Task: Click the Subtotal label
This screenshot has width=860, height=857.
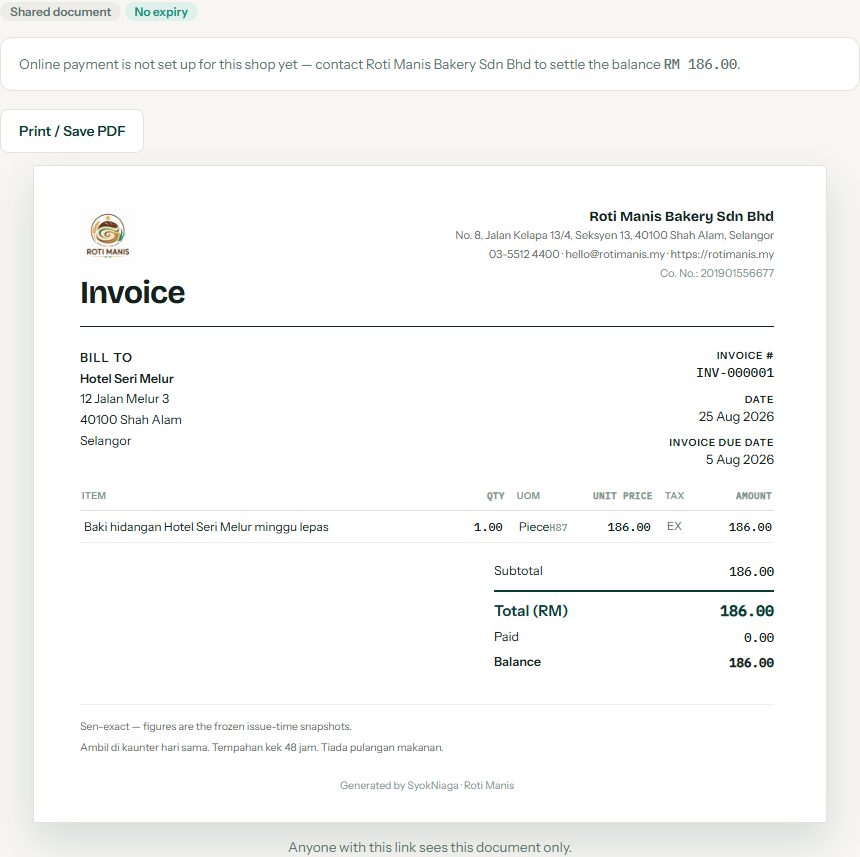Action: (518, 571)
